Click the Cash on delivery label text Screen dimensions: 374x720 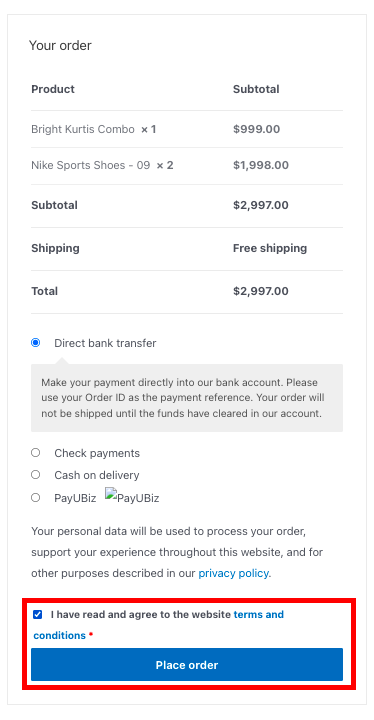point(96,475)
